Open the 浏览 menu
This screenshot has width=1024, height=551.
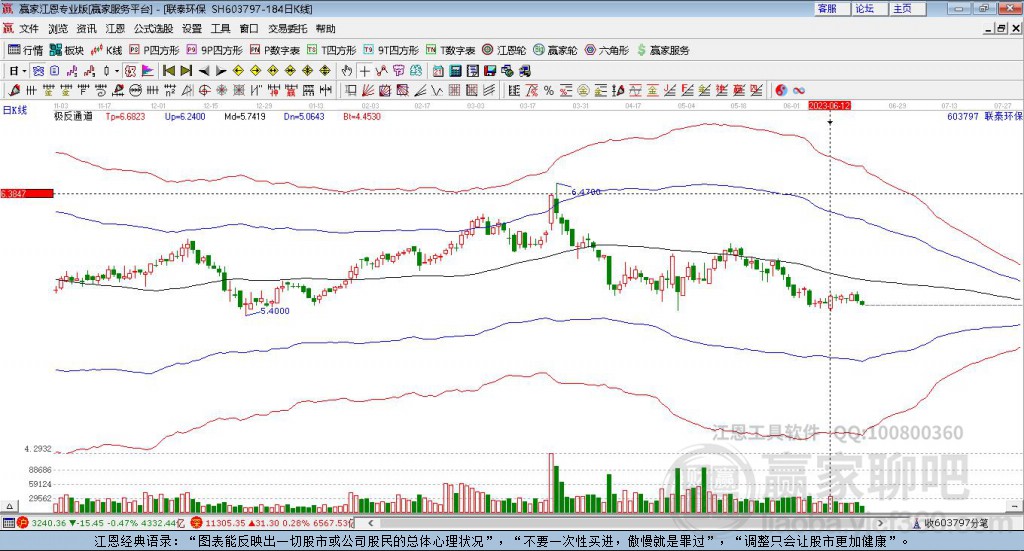pos(57,29)
